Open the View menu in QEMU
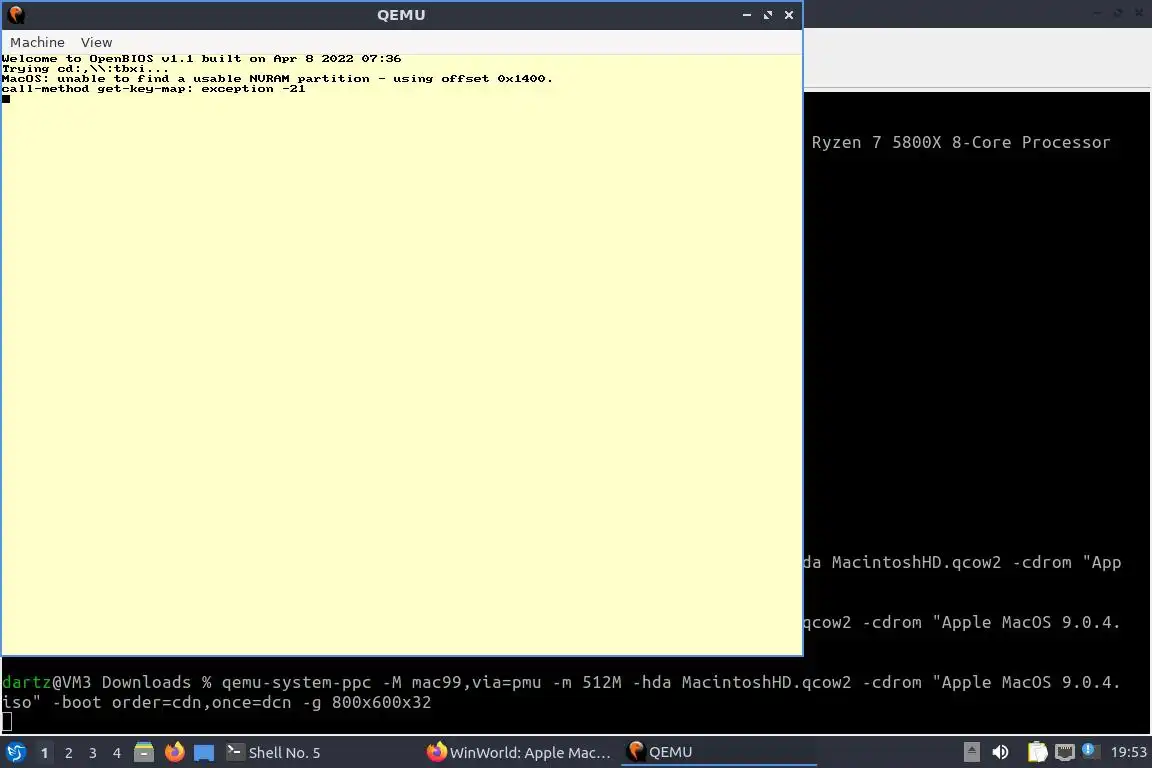The image size is (1152, 768). click(x=96, y=43)
